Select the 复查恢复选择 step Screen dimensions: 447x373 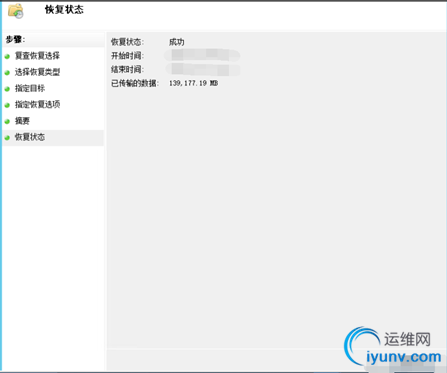point(37,56)
